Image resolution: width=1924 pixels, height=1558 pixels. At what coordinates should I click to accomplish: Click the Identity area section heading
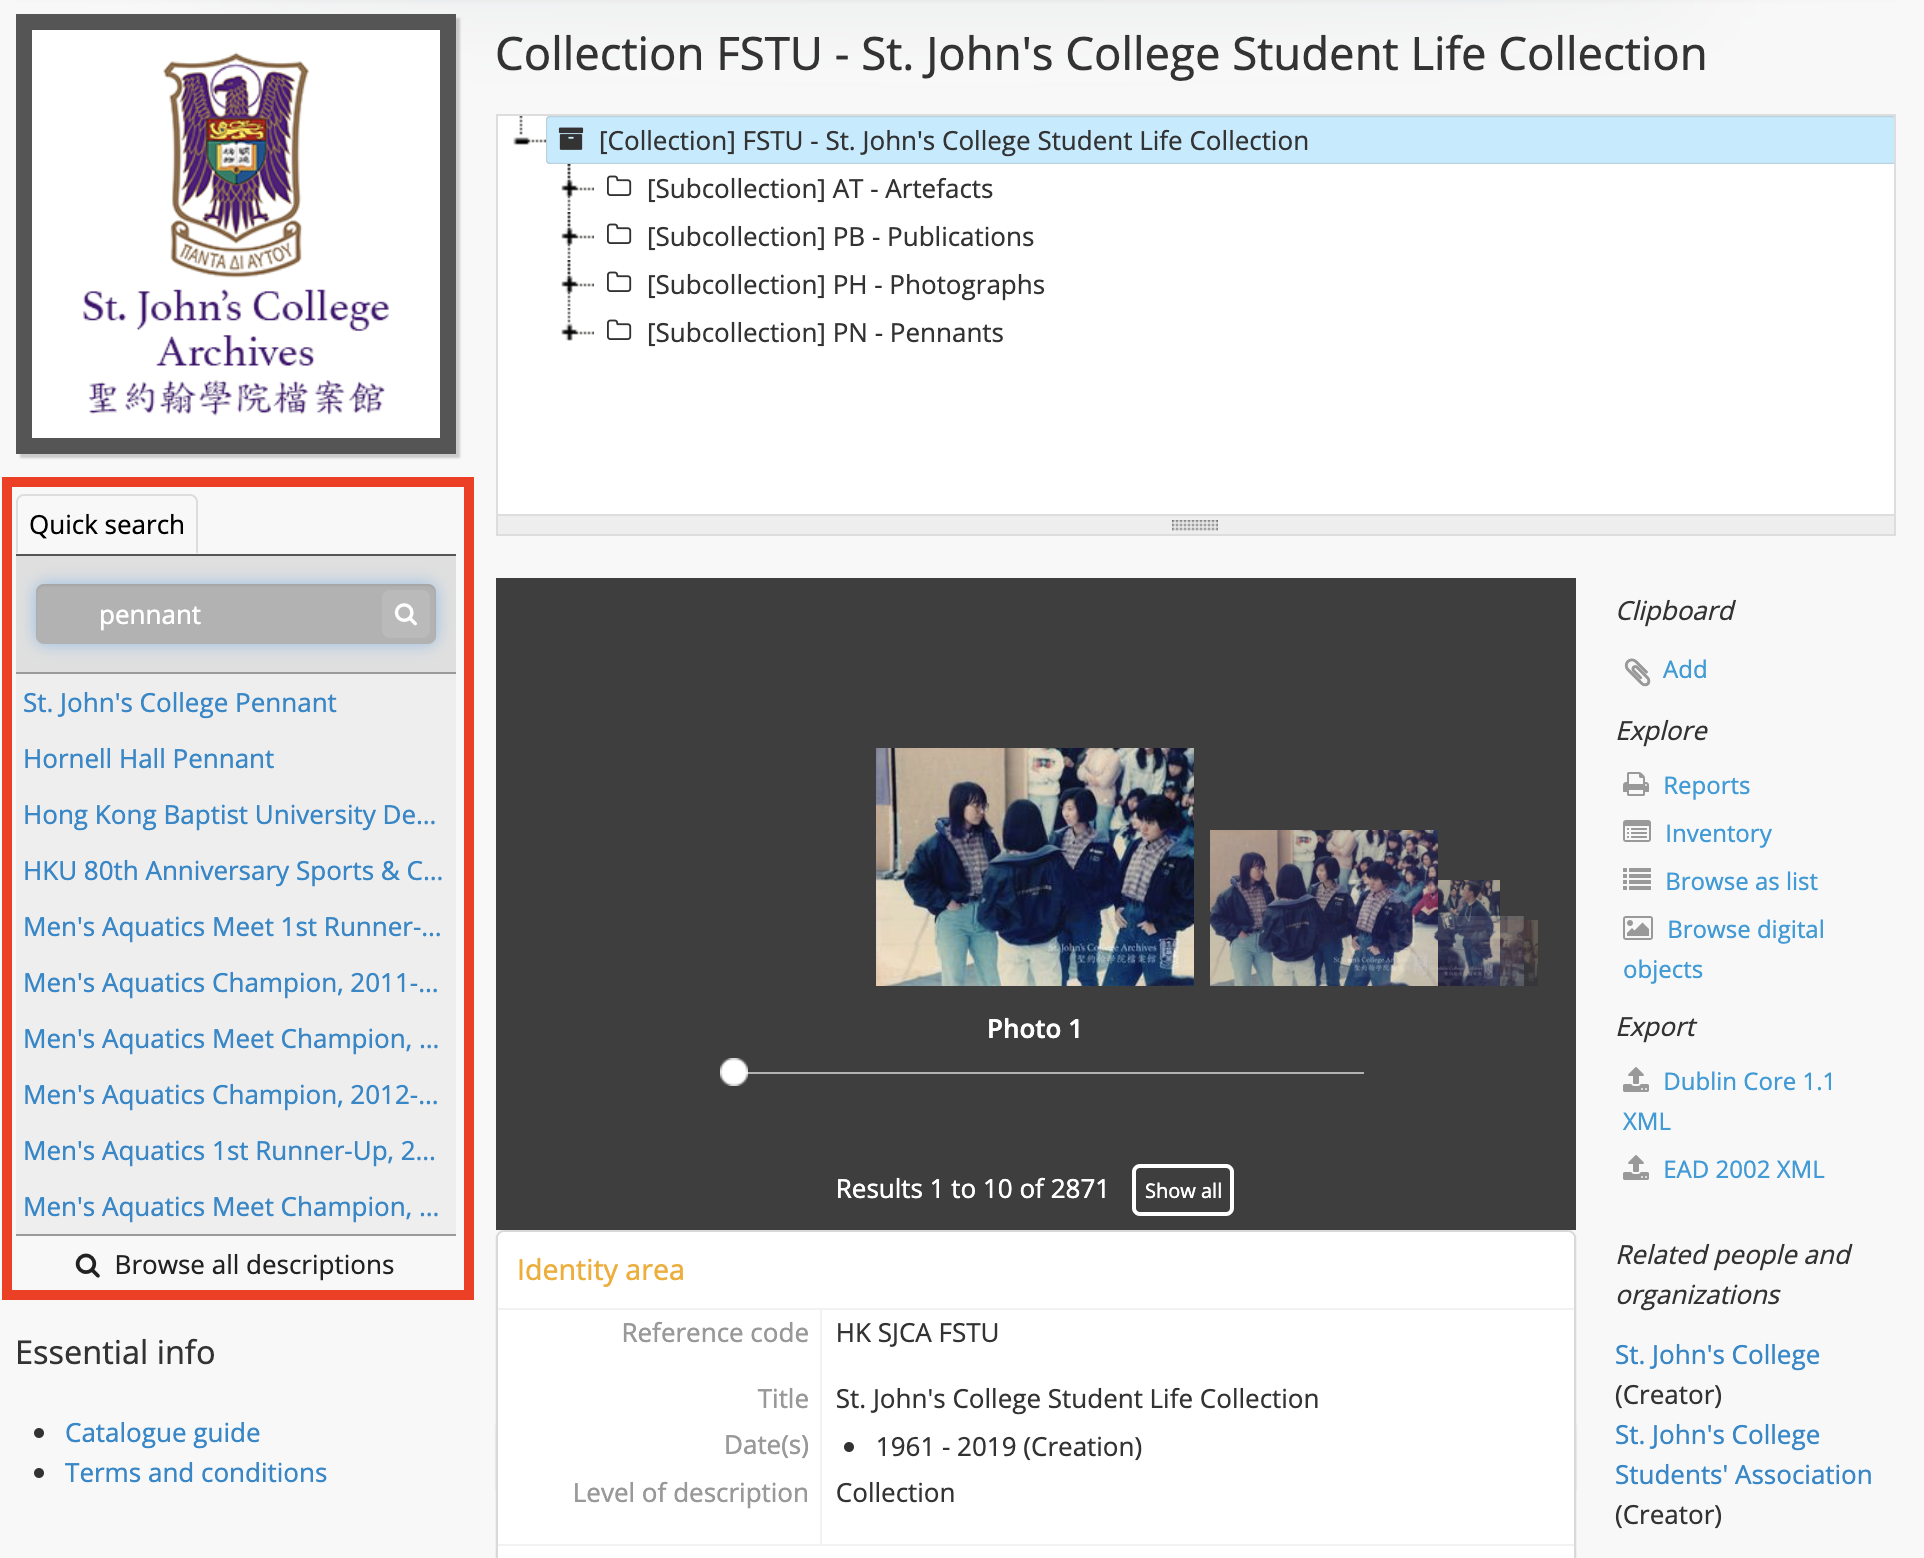600,1269
